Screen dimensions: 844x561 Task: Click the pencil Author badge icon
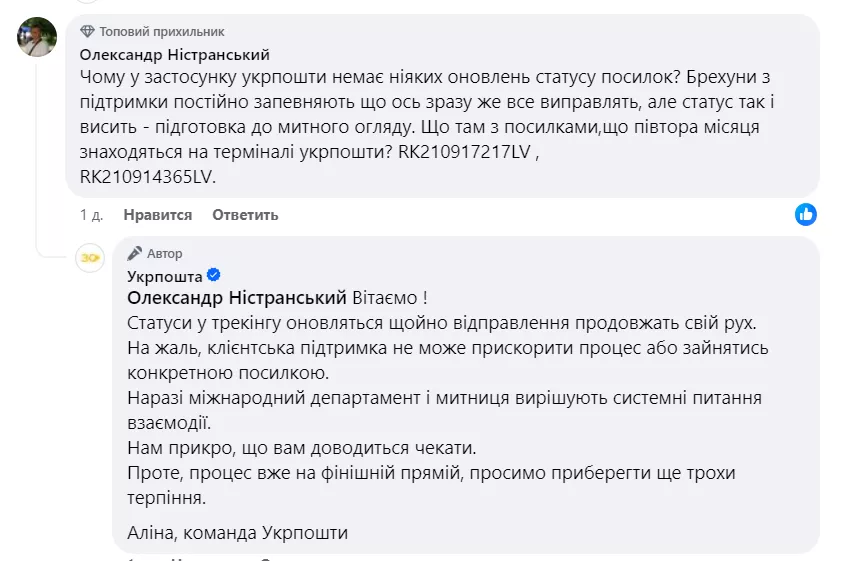coord(135,254)
